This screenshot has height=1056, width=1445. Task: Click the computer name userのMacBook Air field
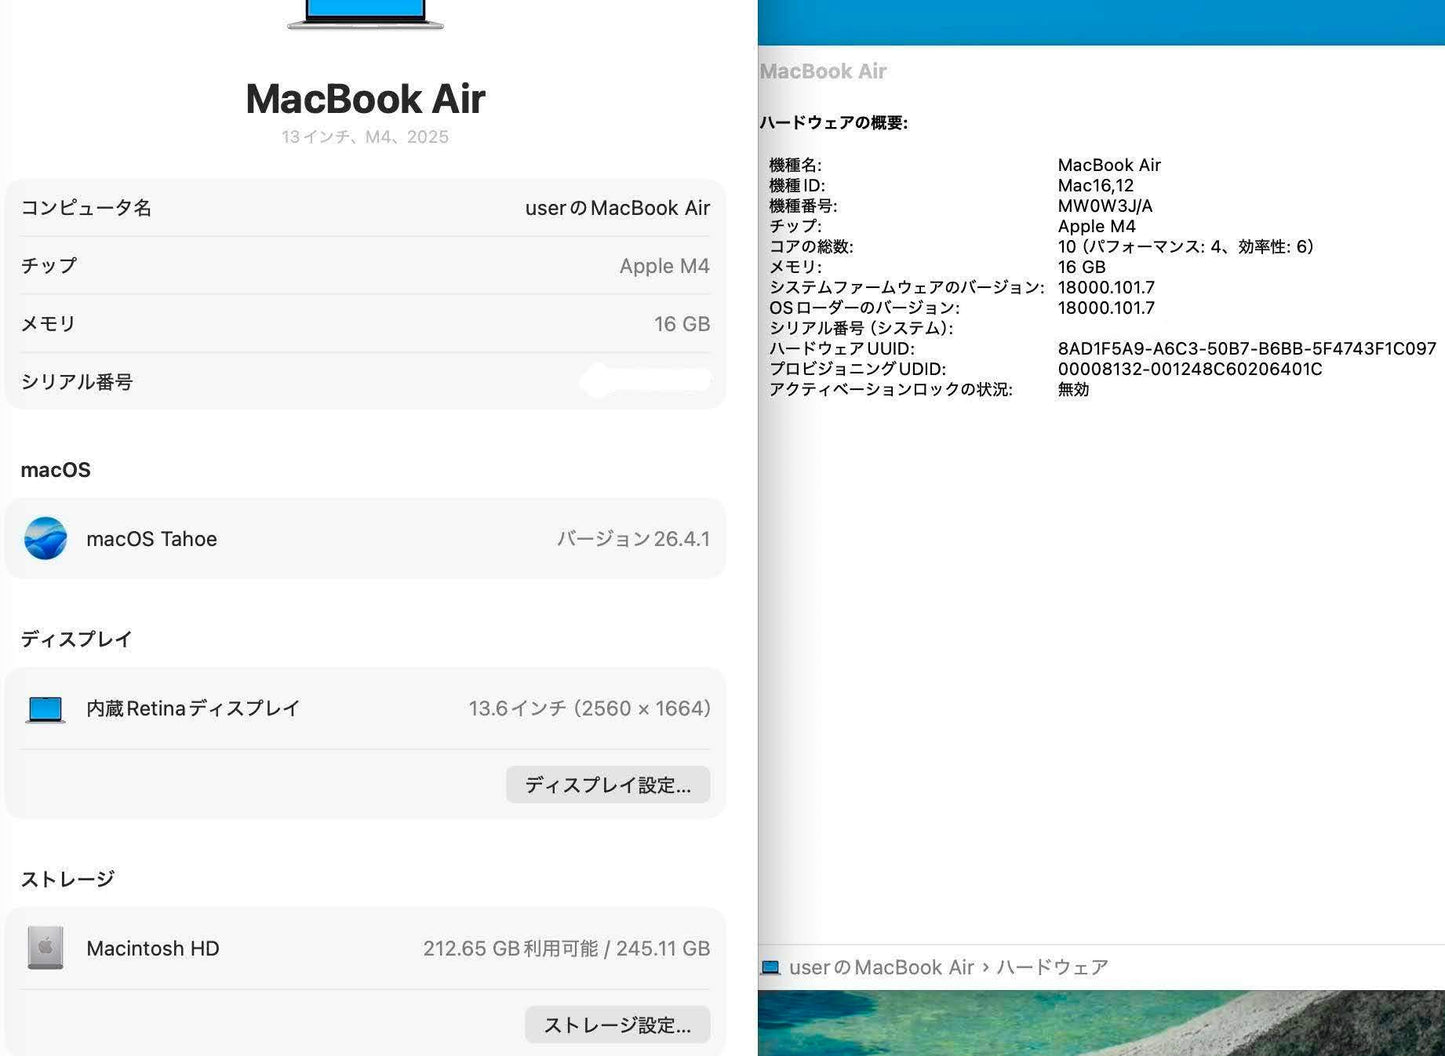coord(617,208)
